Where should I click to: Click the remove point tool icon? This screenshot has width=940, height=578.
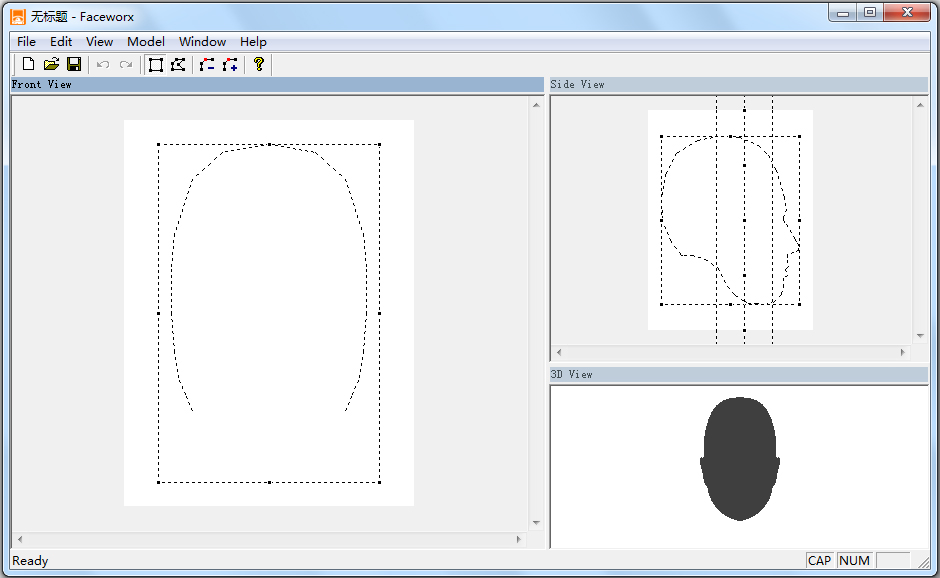[207, 64]
